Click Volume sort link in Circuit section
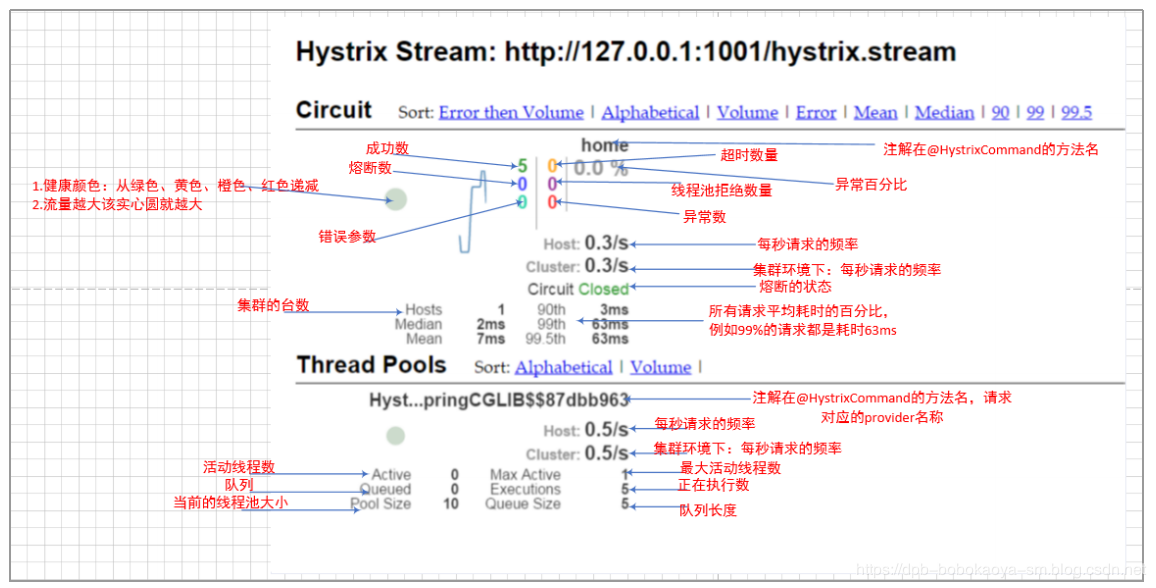 748,112
